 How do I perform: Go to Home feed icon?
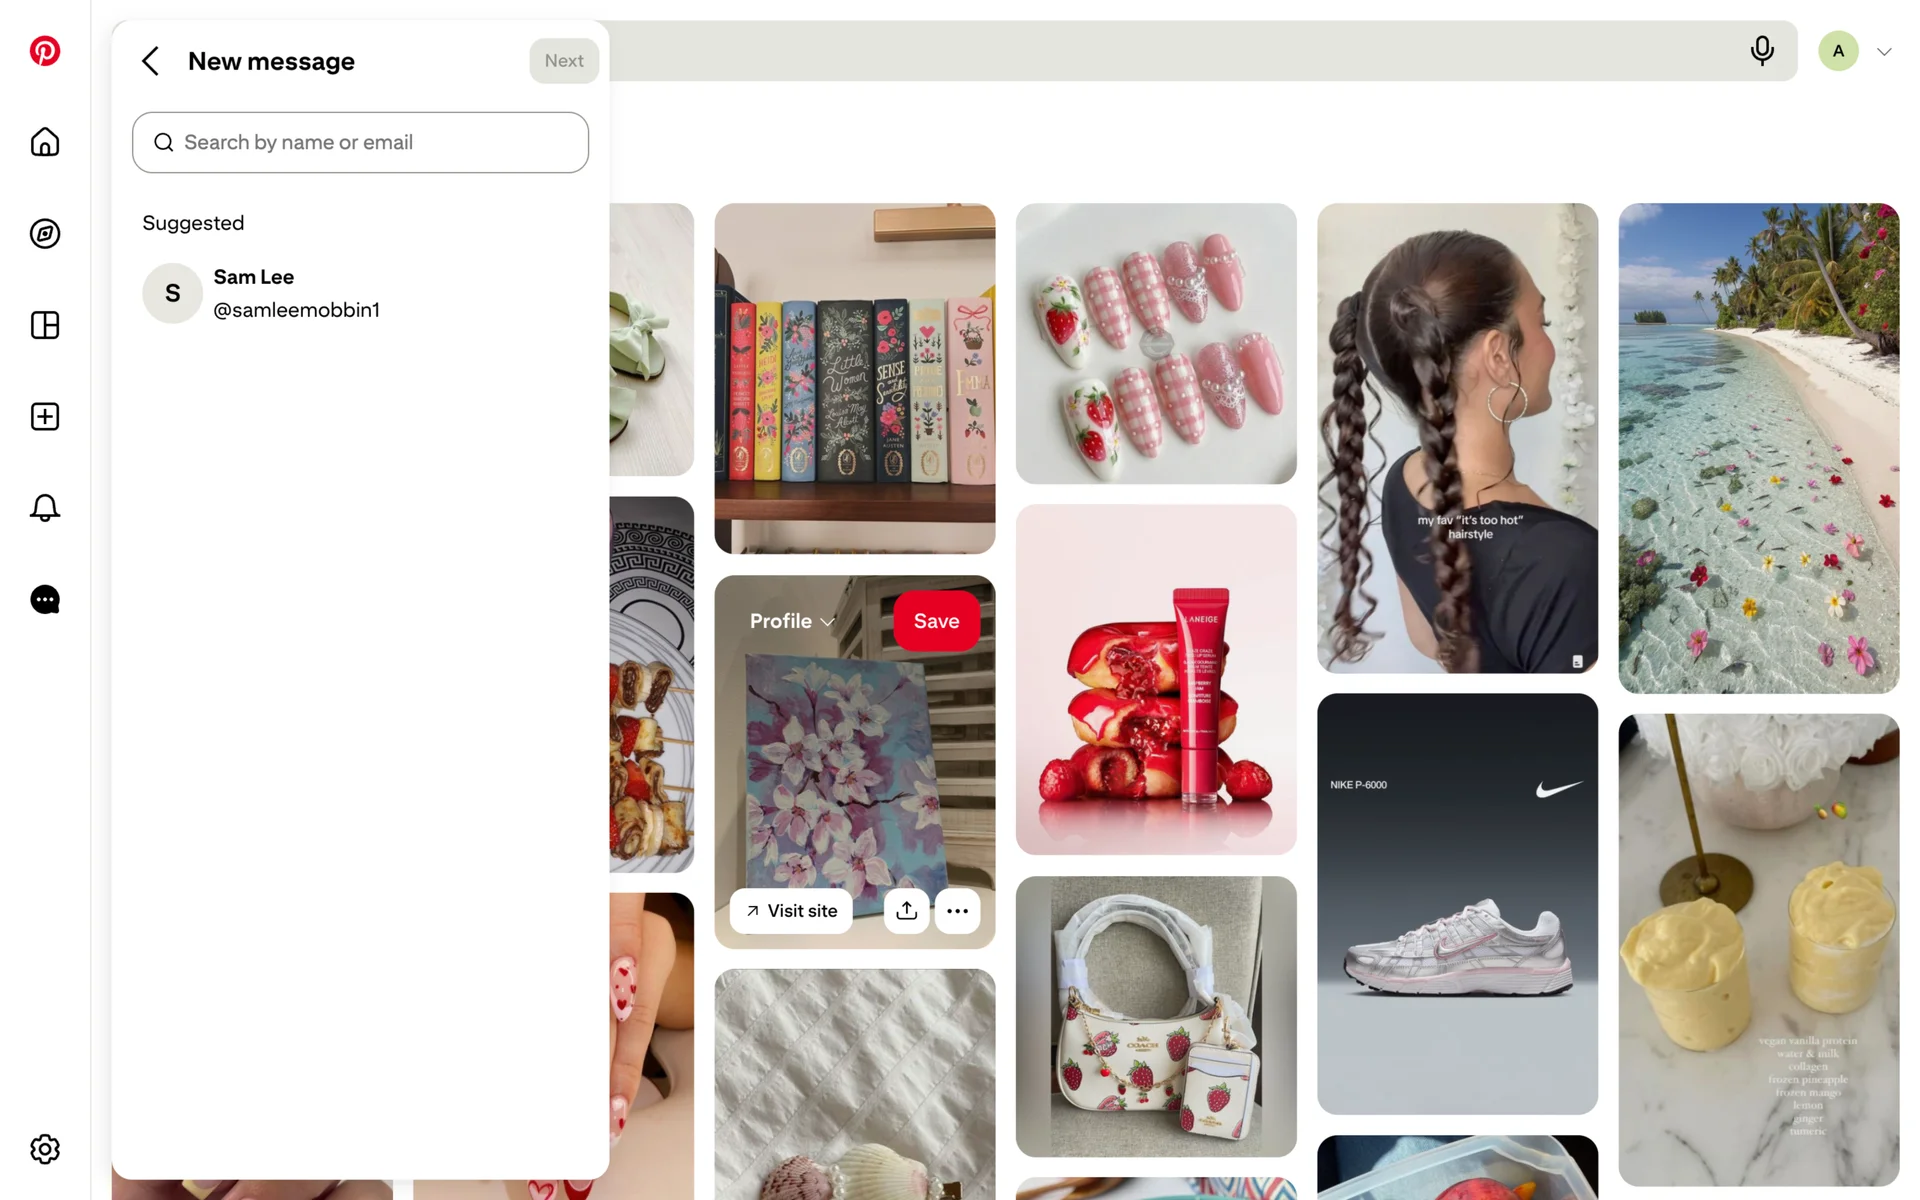pos(45,142)
